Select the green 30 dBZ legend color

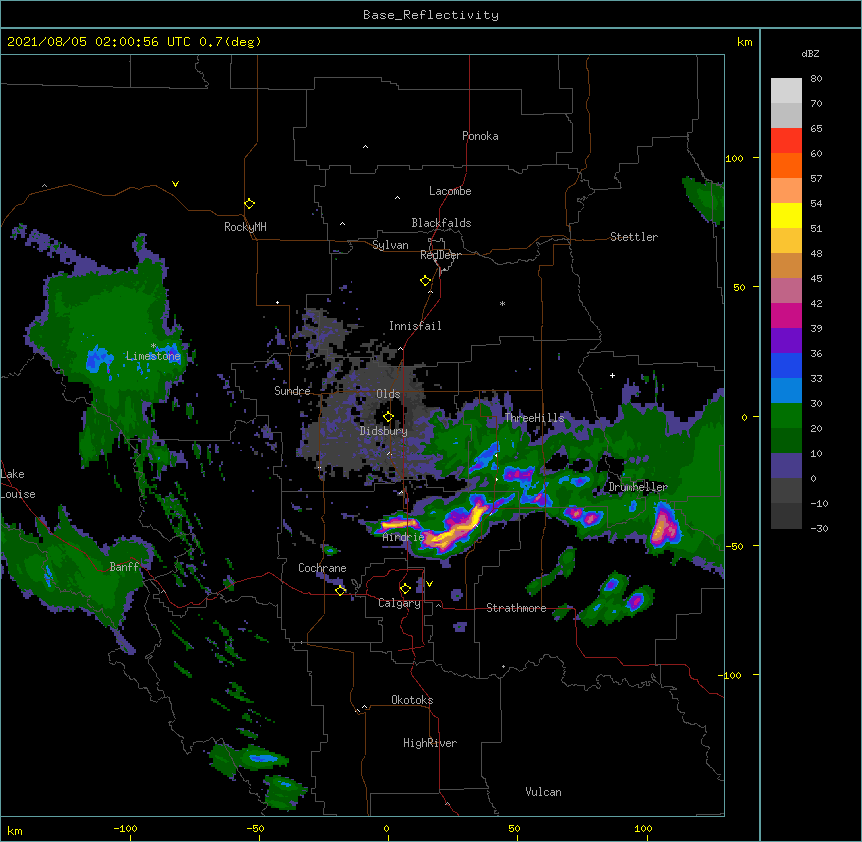(786, 416)
